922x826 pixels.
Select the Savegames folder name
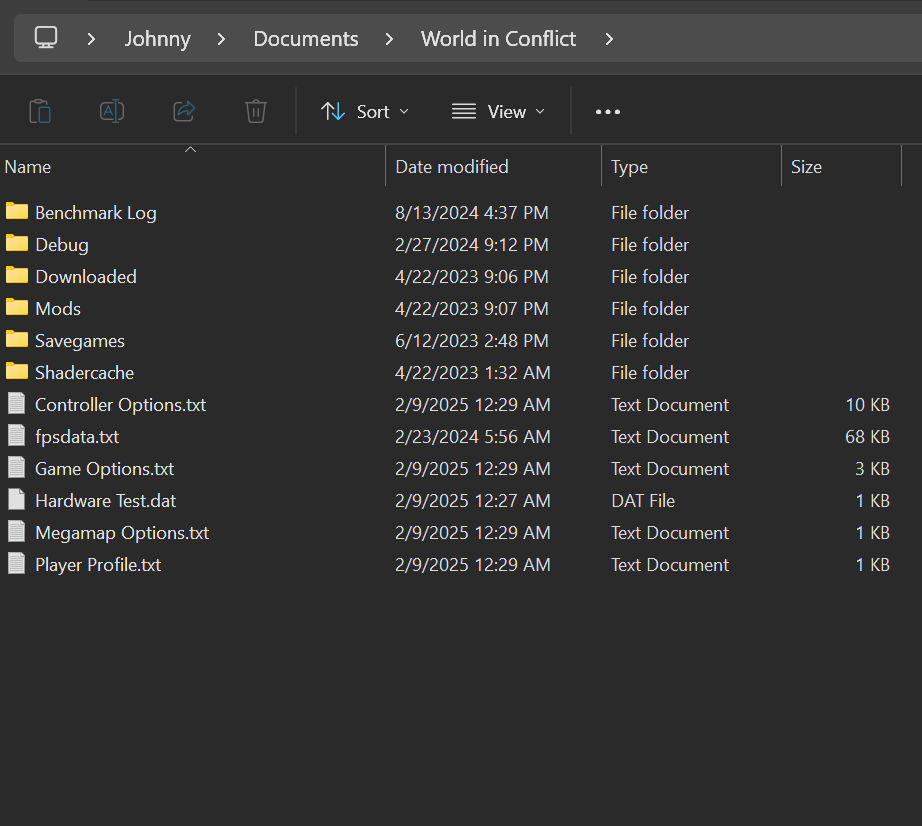click(x=80, y=341)
